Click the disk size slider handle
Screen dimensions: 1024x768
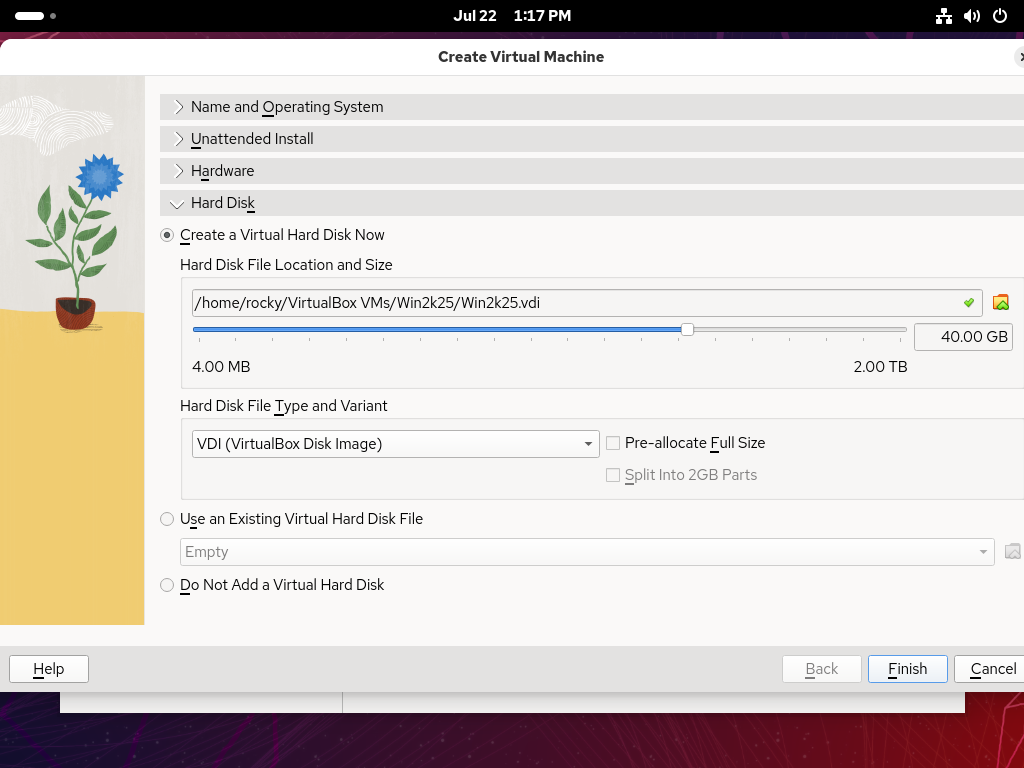687,328
